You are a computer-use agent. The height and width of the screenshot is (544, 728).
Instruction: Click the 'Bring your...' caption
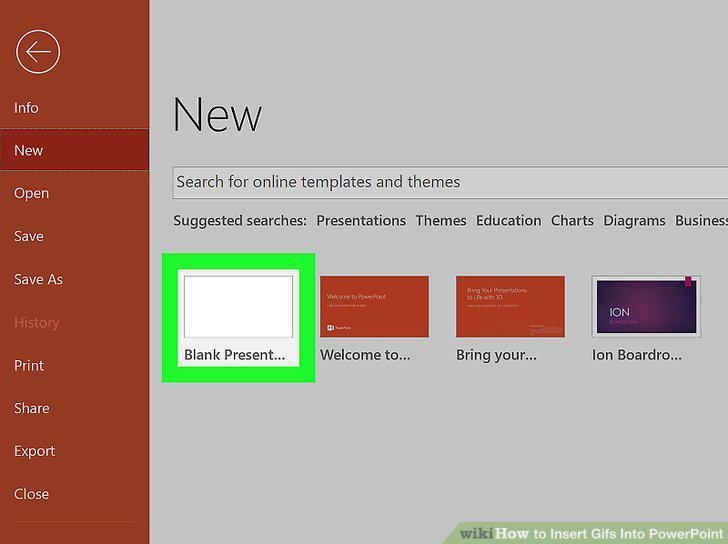pos(496,355)
